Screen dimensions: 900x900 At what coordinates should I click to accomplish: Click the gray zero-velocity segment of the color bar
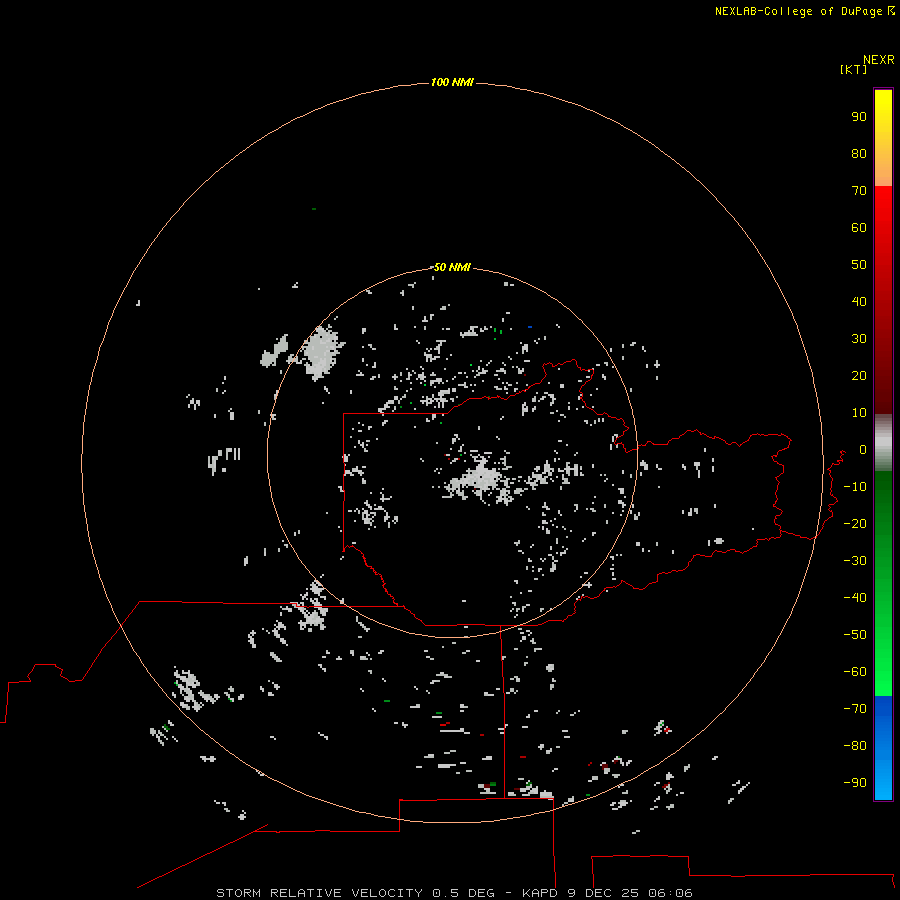pos(883,442)
